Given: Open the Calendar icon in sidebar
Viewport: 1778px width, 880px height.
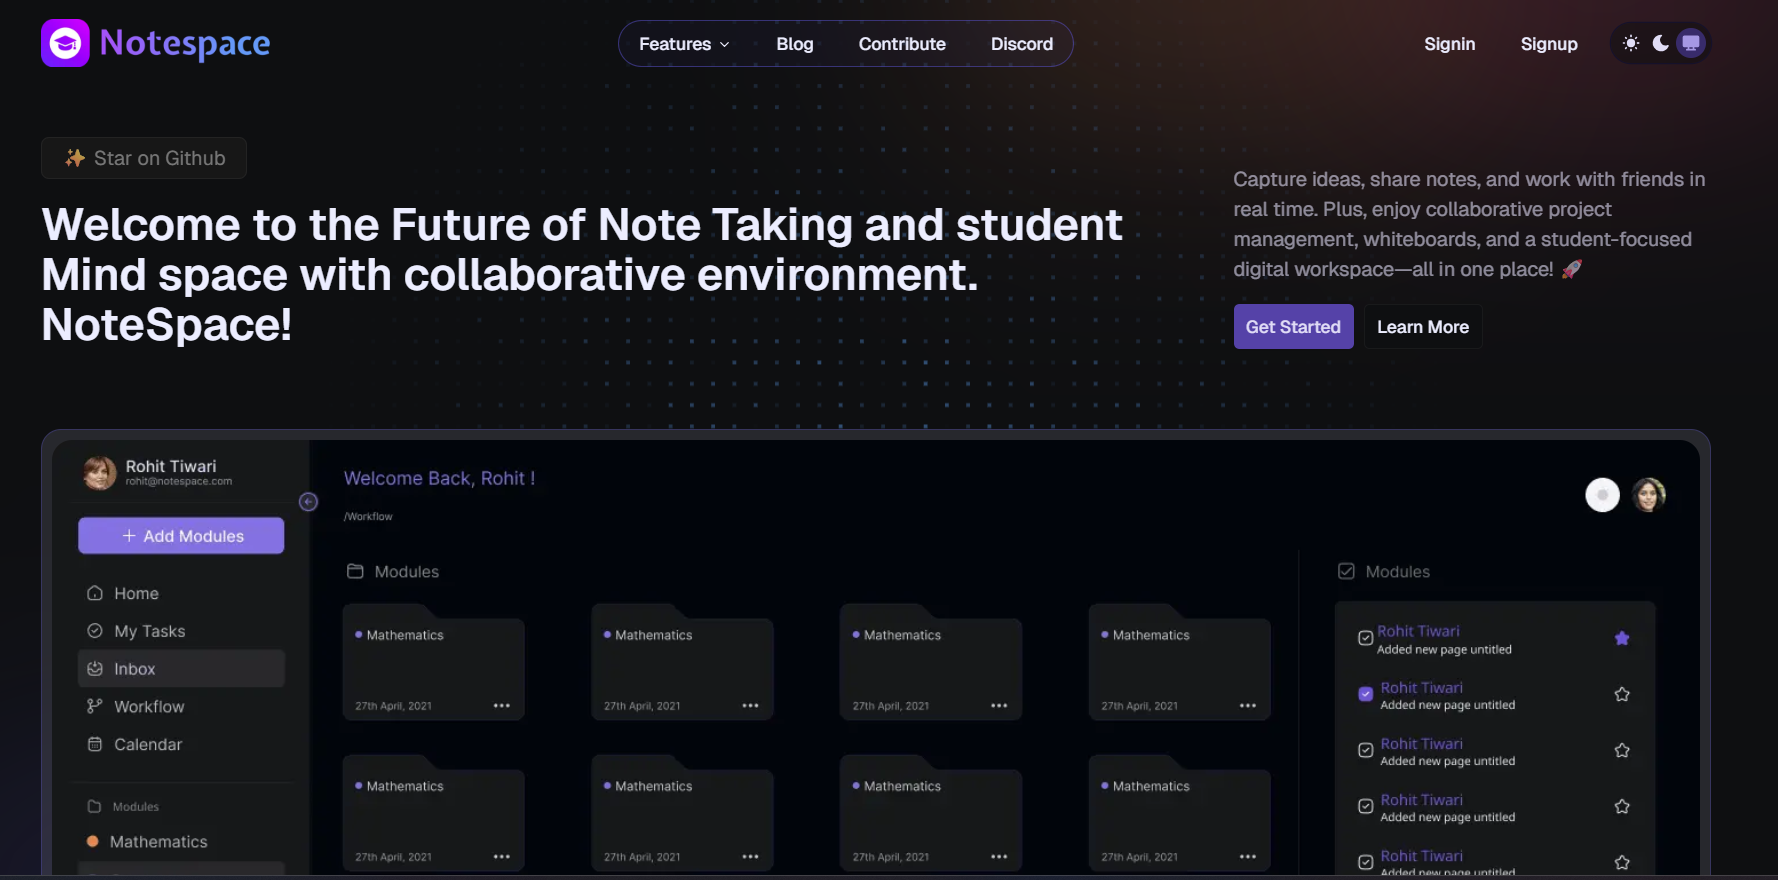Looking at the screenshot, I should (x=95, y=744).
